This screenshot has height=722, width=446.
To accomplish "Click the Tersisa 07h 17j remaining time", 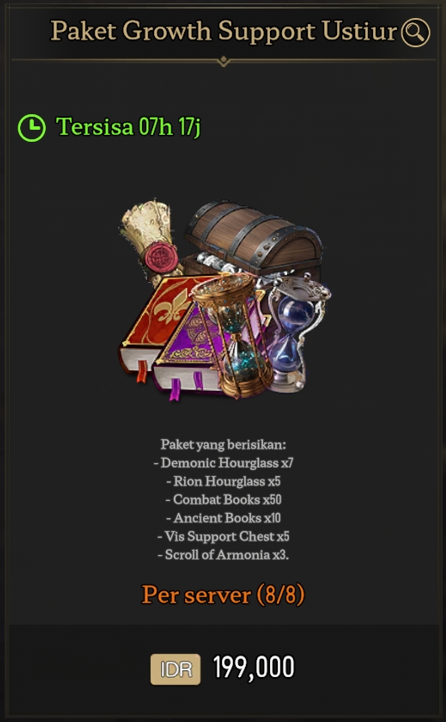I will pyautogui.click(x=128, y=127).
